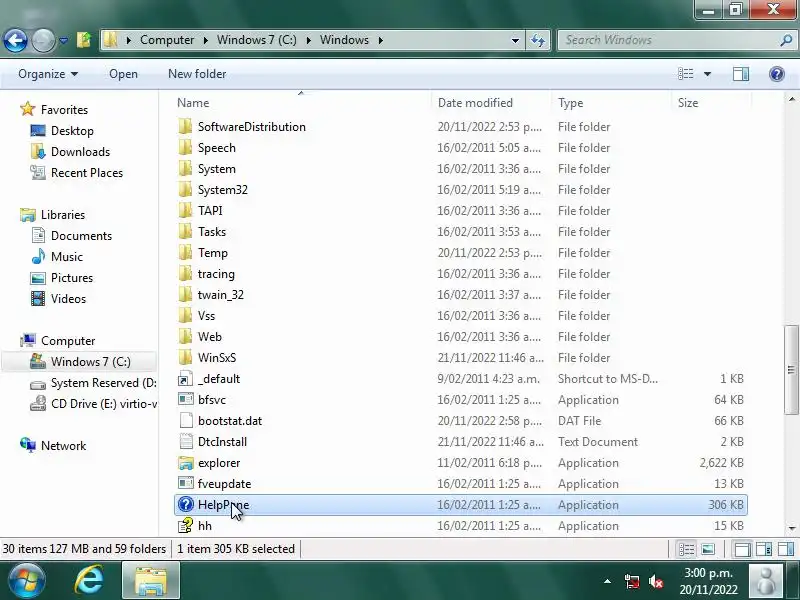This screenshot has width=800, height=600.
Task: Select Computer in the navigation pane
Action: (x=68, y=340)
